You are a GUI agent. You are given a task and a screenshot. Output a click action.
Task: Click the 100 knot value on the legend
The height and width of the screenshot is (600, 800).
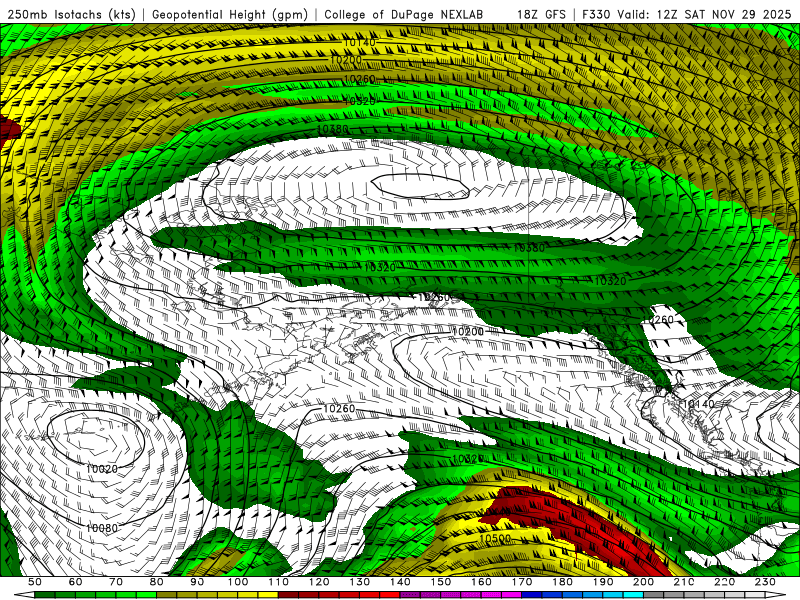(238, 582)
